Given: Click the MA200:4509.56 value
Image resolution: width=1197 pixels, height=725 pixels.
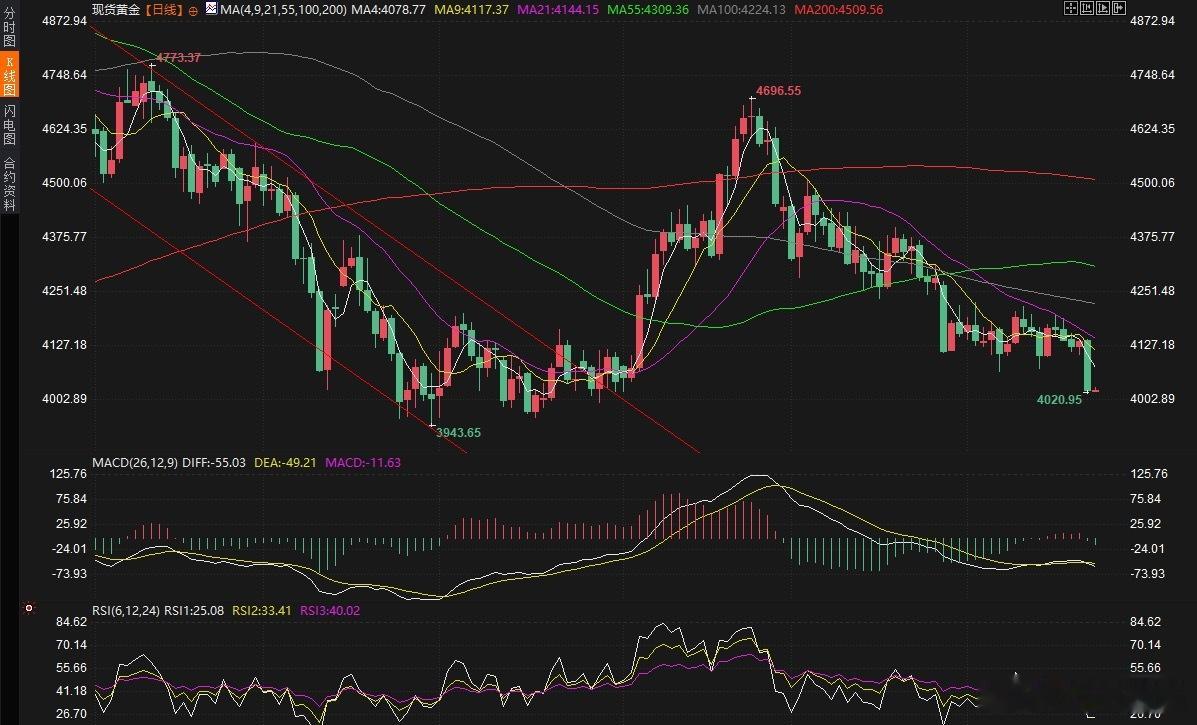Looking at the screenshot, I should click(839, 10).
